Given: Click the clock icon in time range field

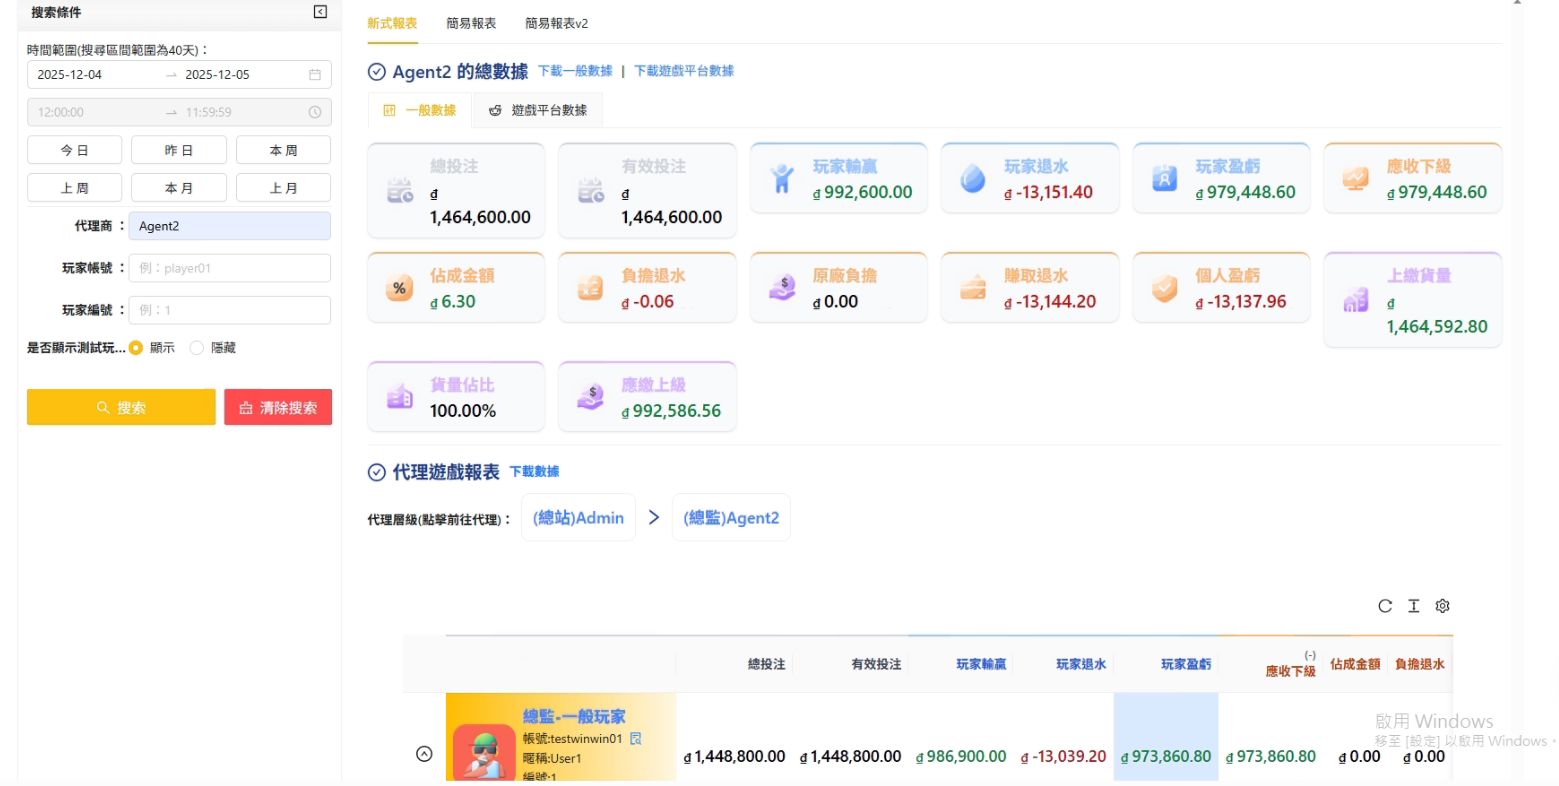Looking at the screenshot, I should click(x=315, y=112).
